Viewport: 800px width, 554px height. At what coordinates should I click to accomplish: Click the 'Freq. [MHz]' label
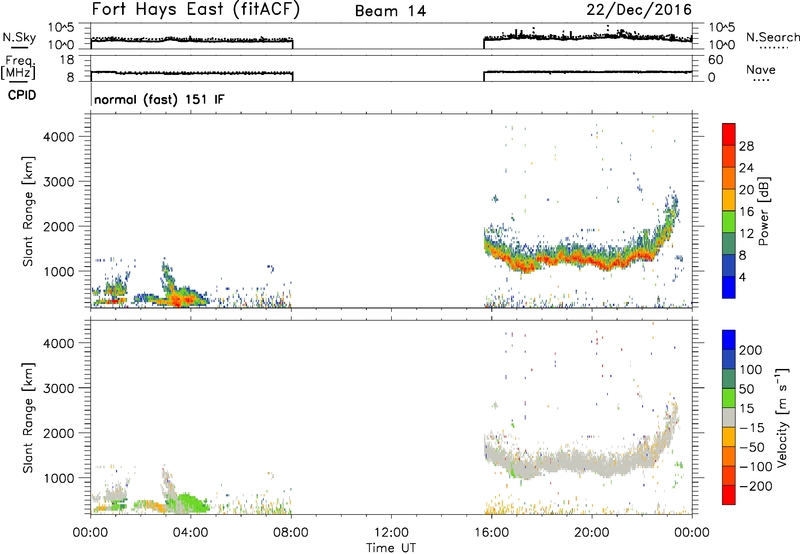[x=19, y=68]
